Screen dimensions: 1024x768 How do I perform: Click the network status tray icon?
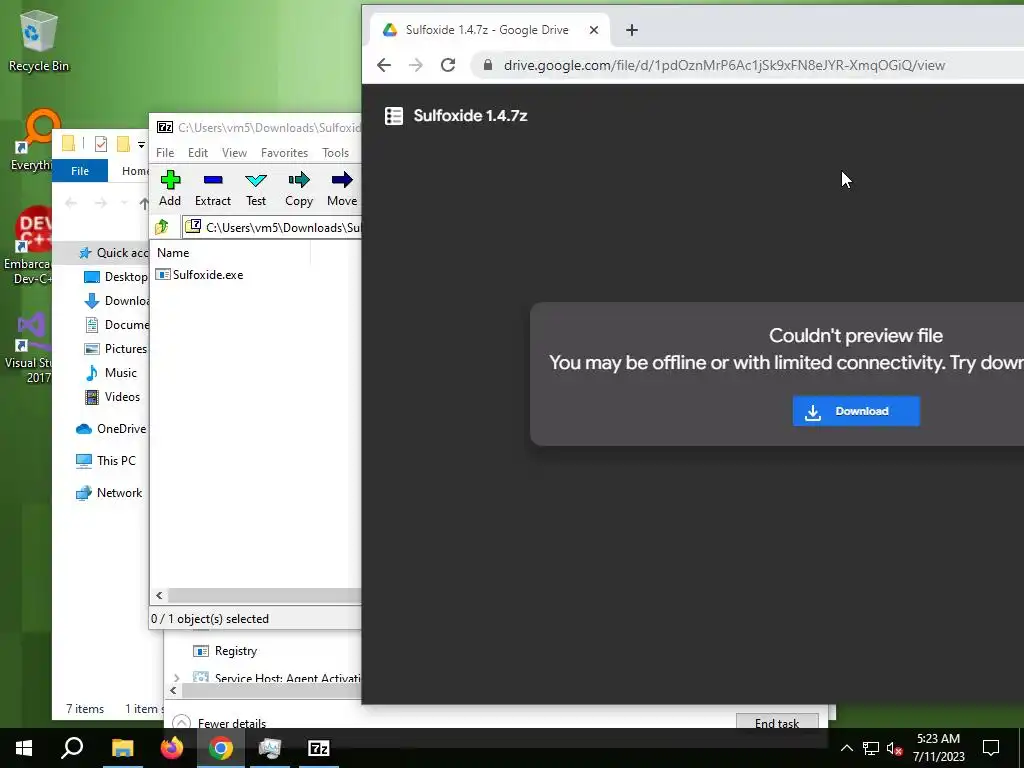click(871, 748)
